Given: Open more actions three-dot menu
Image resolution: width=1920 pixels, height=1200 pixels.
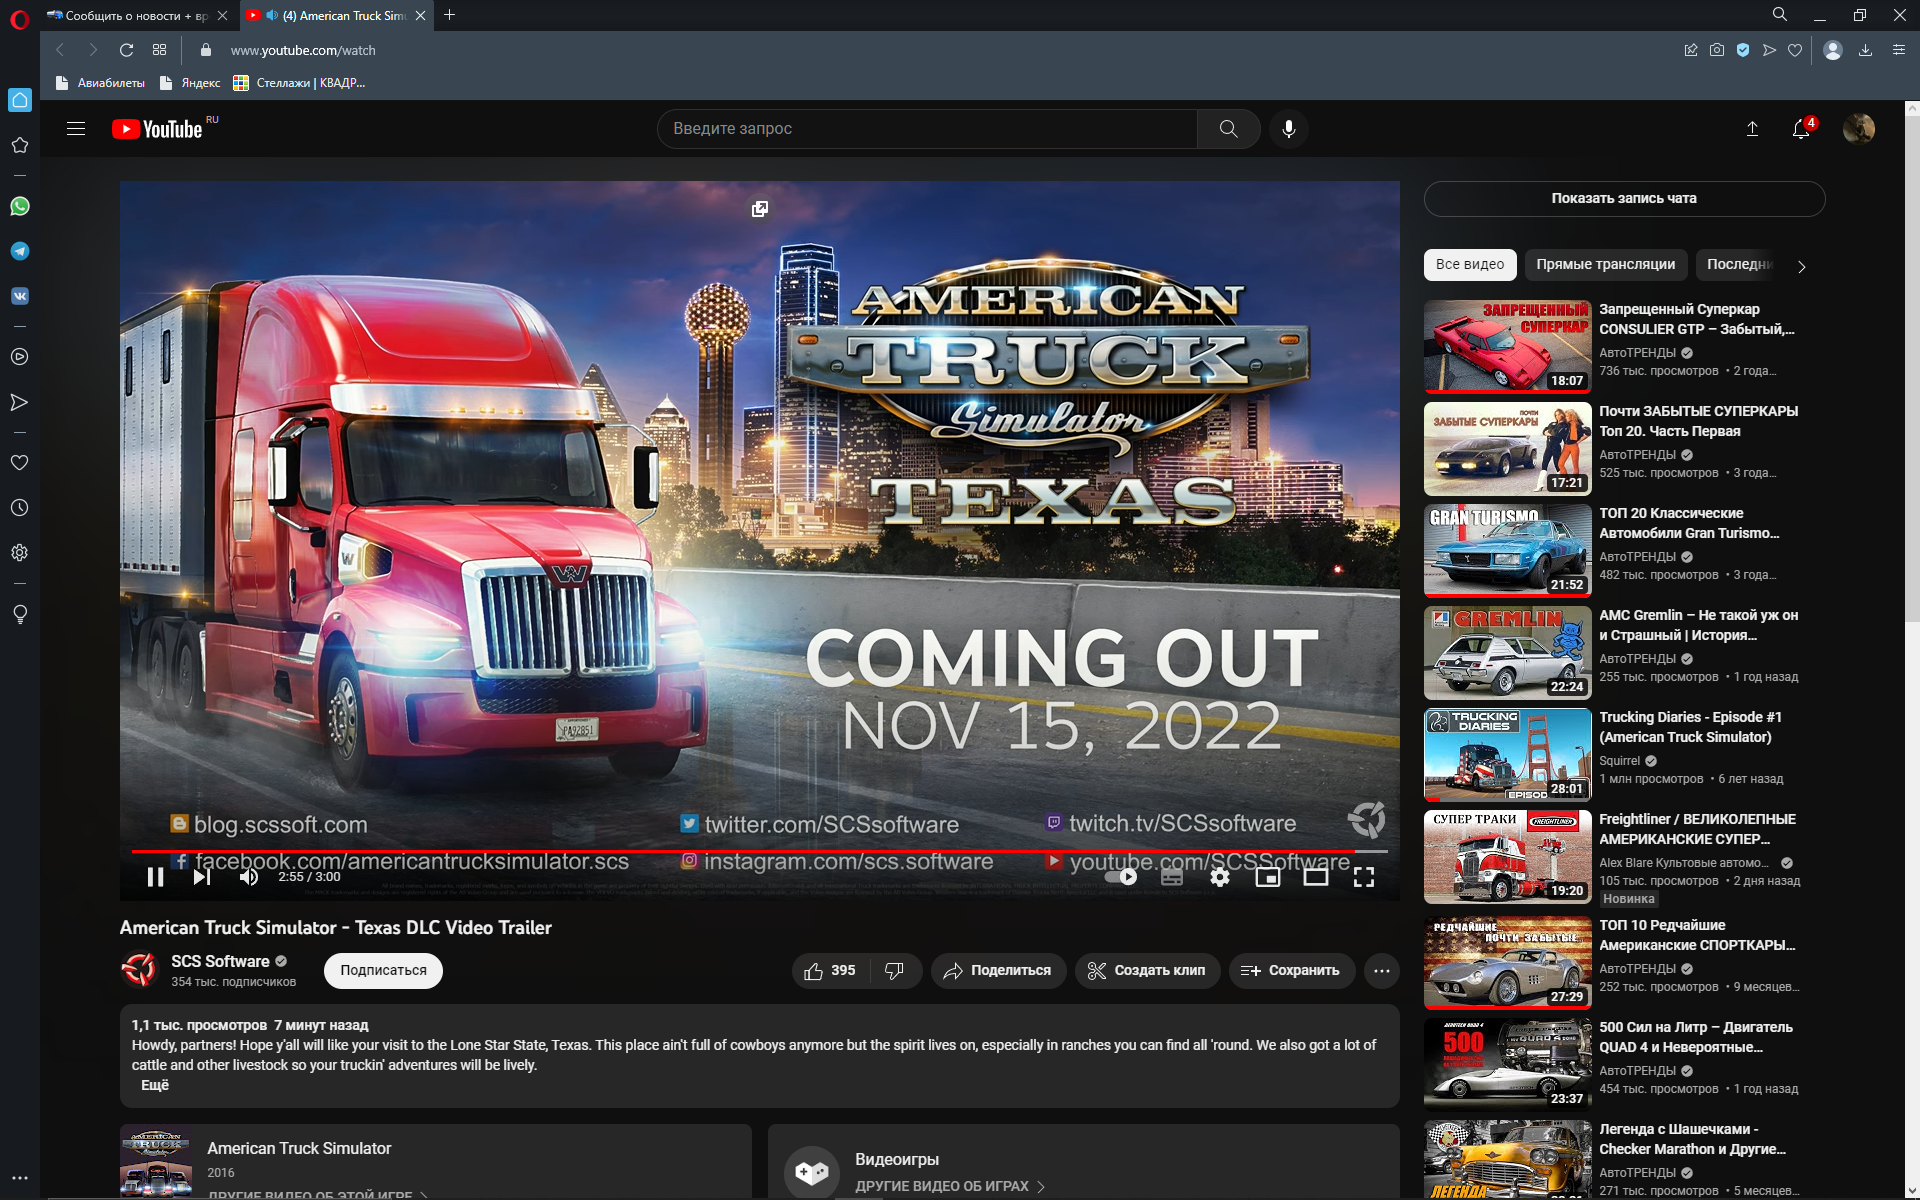Looking at the screenshot, I should (x=1382, y=970).
